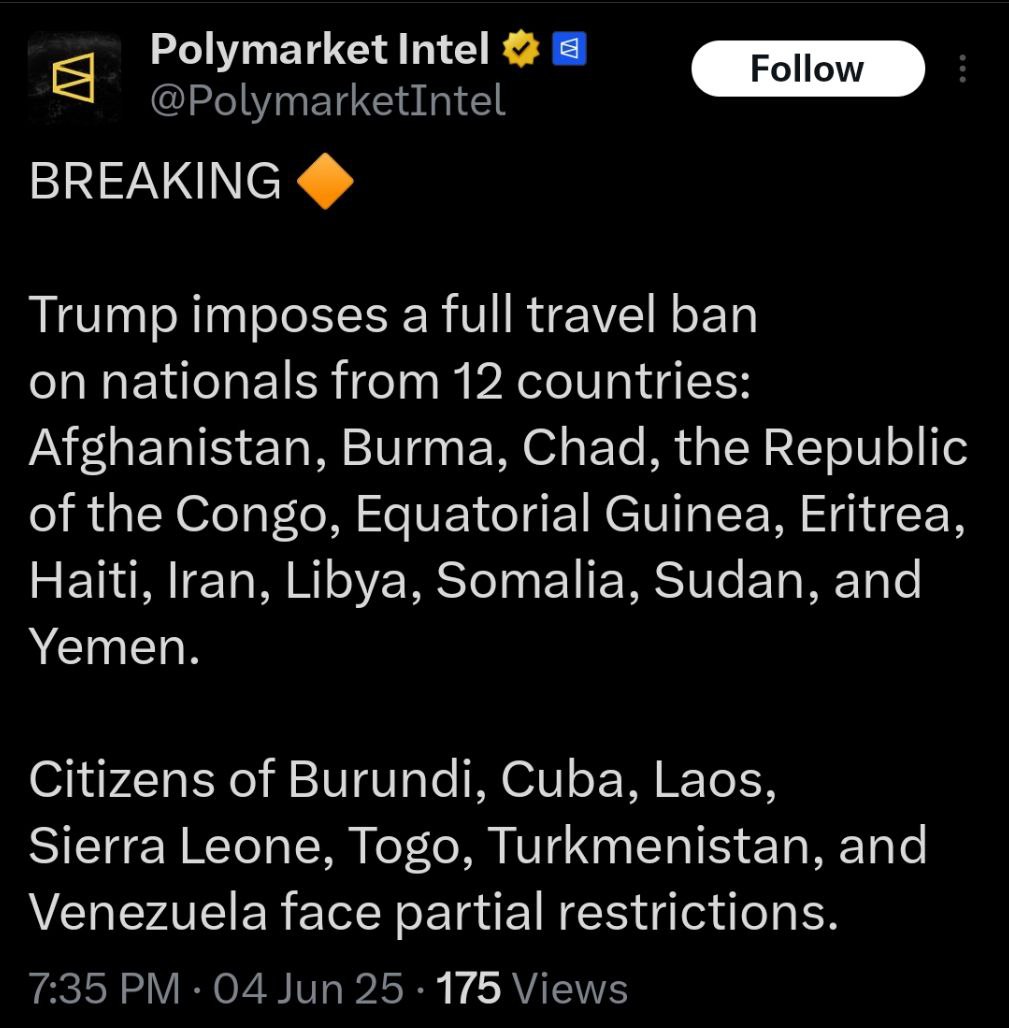The width and height of the screenshot is (1009, 1028).
Task: Open the three-dot more options menu
Action: [x=962, y=69]
